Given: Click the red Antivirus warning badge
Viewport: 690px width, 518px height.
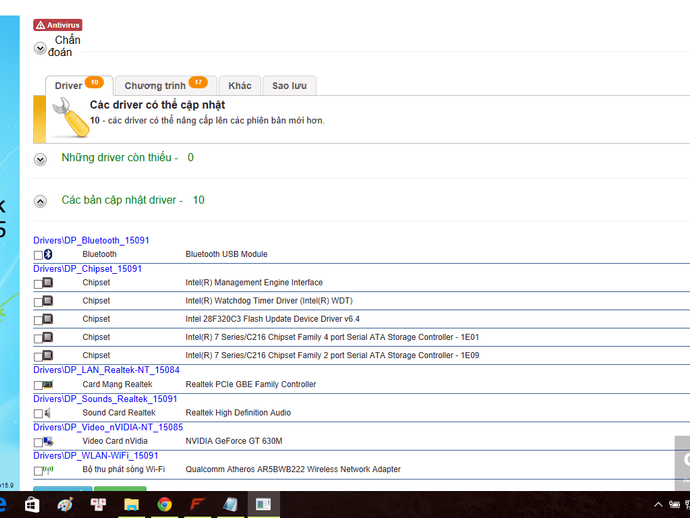Looking at the screenshot, I should (x=58, y=25).
